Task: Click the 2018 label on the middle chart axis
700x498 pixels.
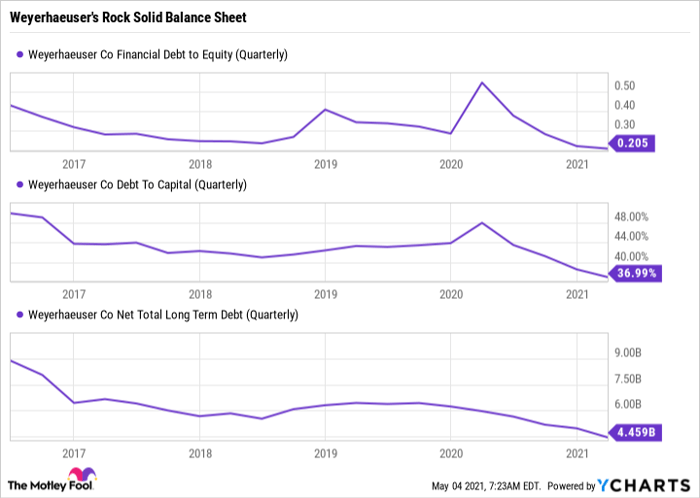Action: click(200, 294)
